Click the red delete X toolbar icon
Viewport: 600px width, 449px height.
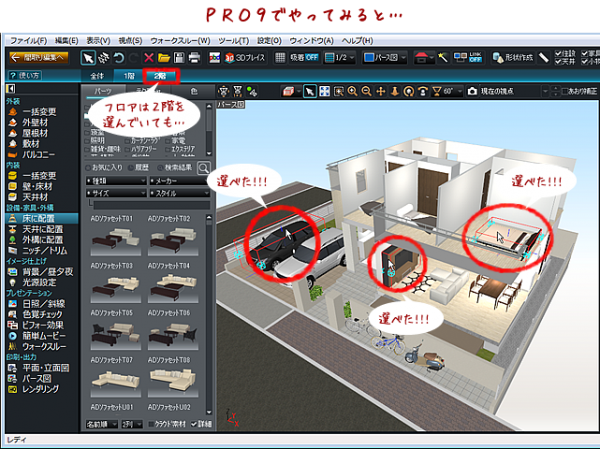[149, 58]
